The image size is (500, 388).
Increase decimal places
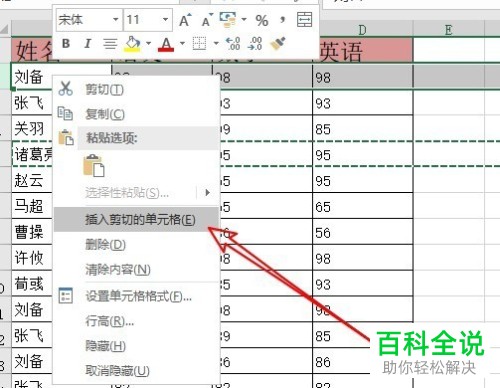pos(233,44)
